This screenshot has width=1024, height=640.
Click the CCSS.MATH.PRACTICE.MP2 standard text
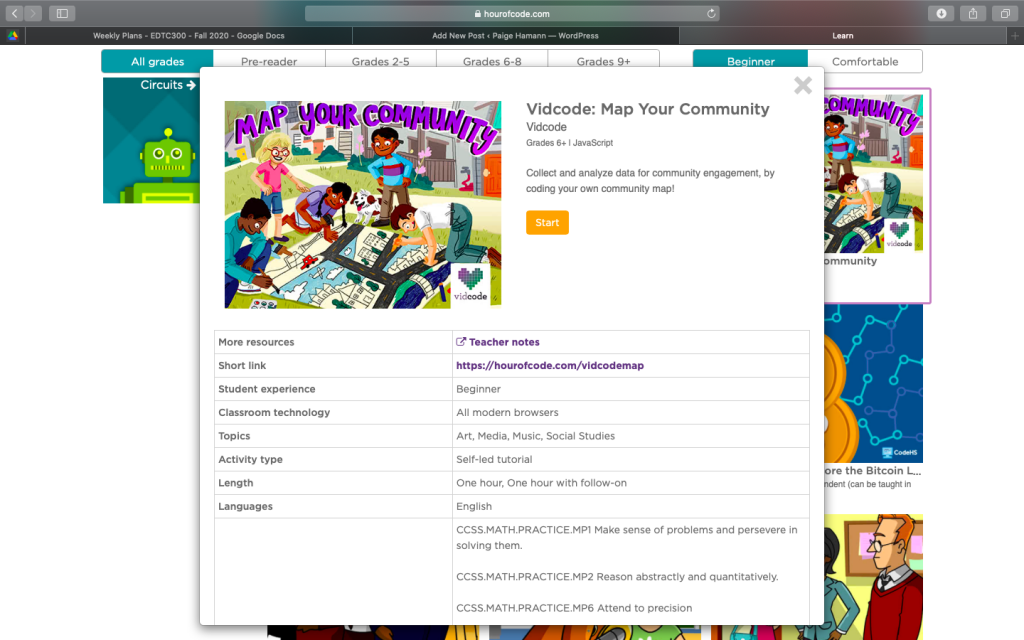tap(617, 577)
